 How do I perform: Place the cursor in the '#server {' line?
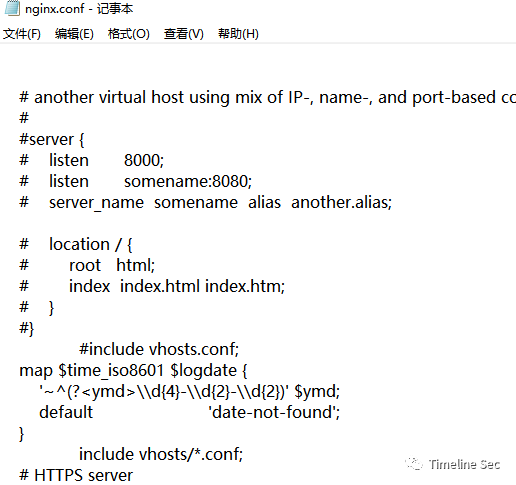[x=52, y=139]
